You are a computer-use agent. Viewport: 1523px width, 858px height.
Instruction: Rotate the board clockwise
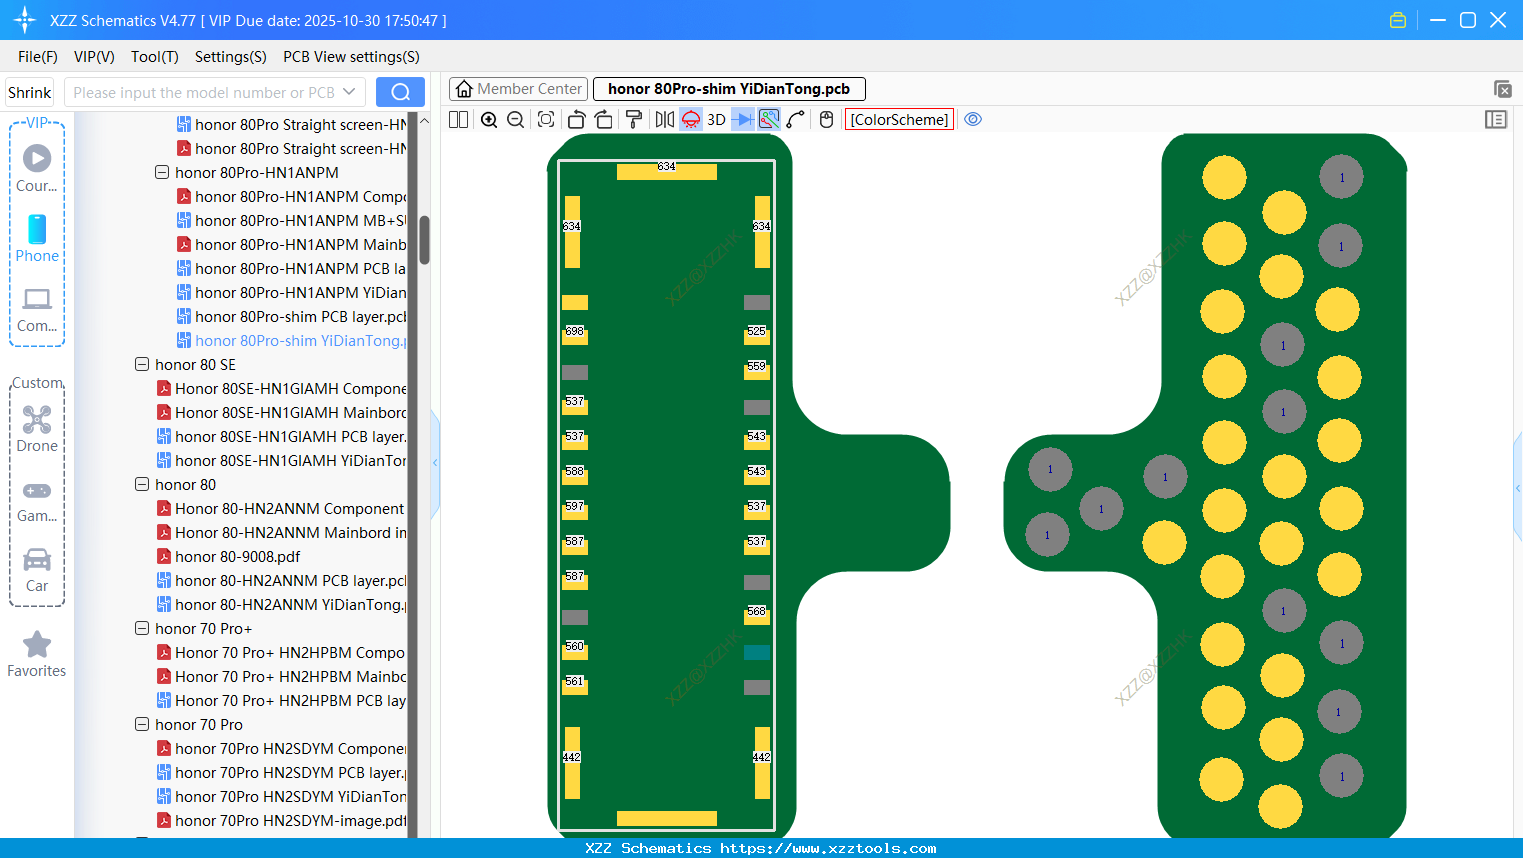(x=604, y=119)
